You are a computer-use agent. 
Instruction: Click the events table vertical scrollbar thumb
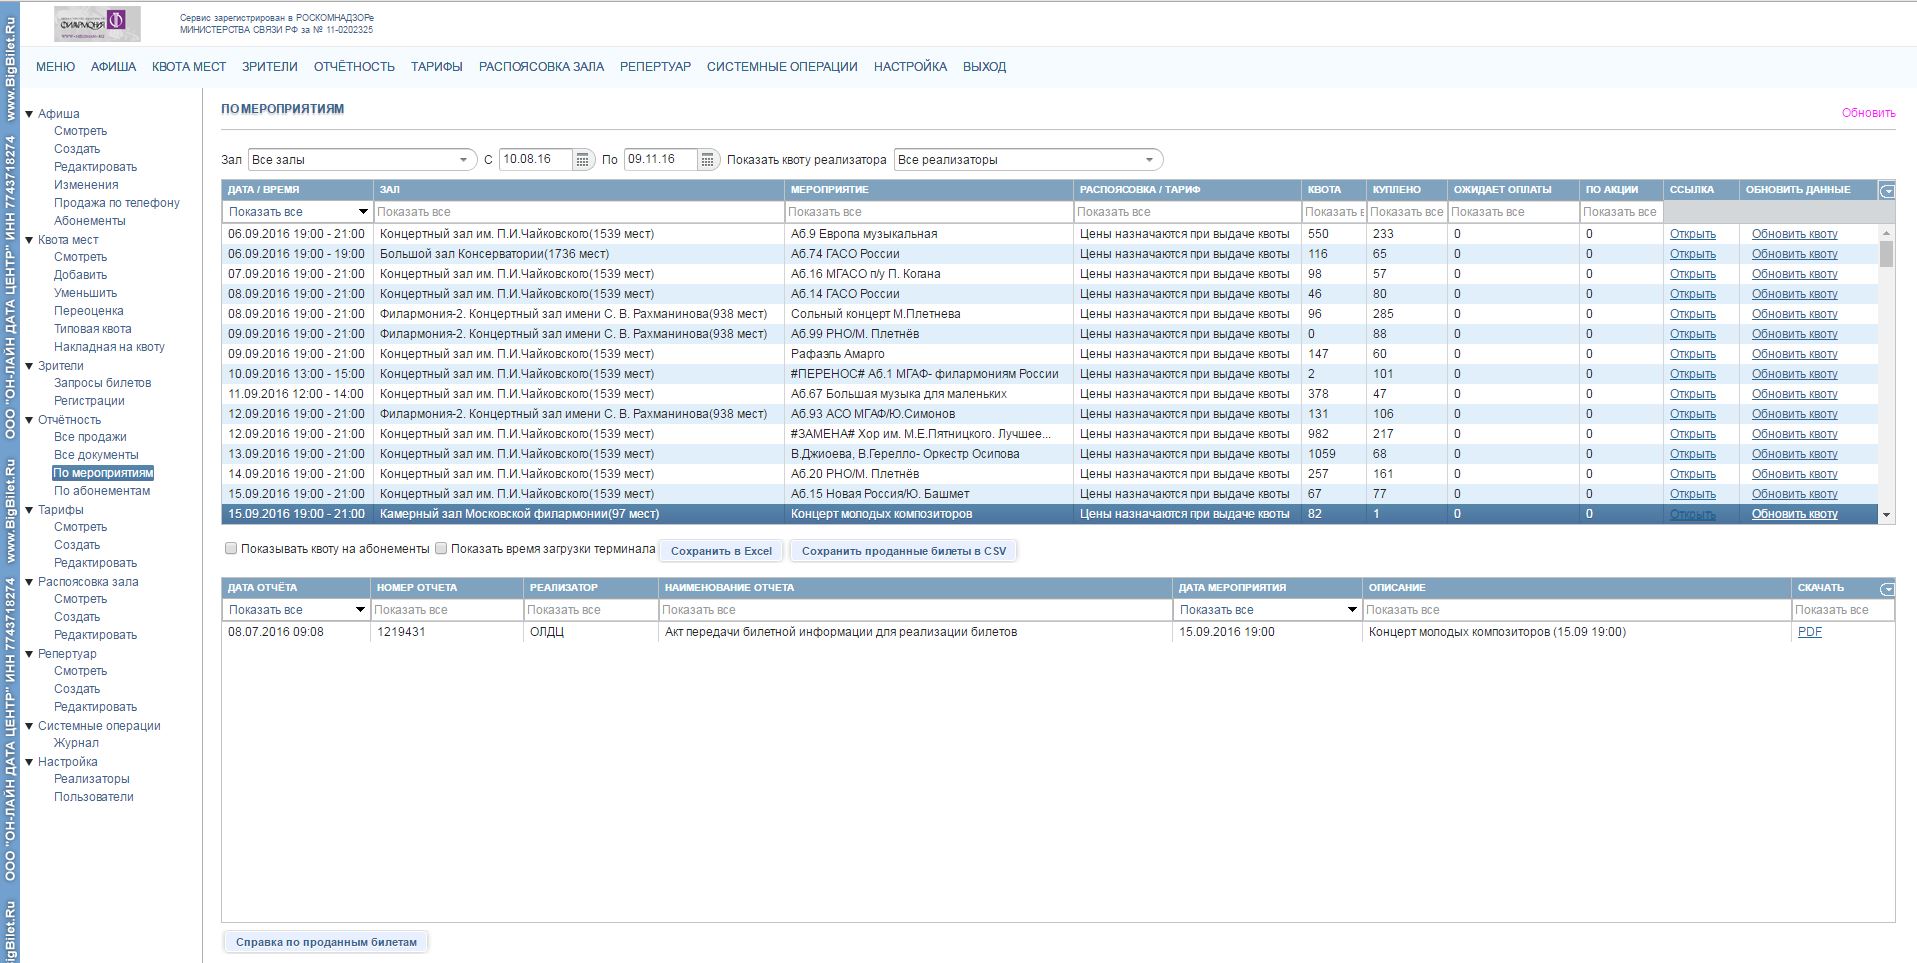click(1886, 254)
